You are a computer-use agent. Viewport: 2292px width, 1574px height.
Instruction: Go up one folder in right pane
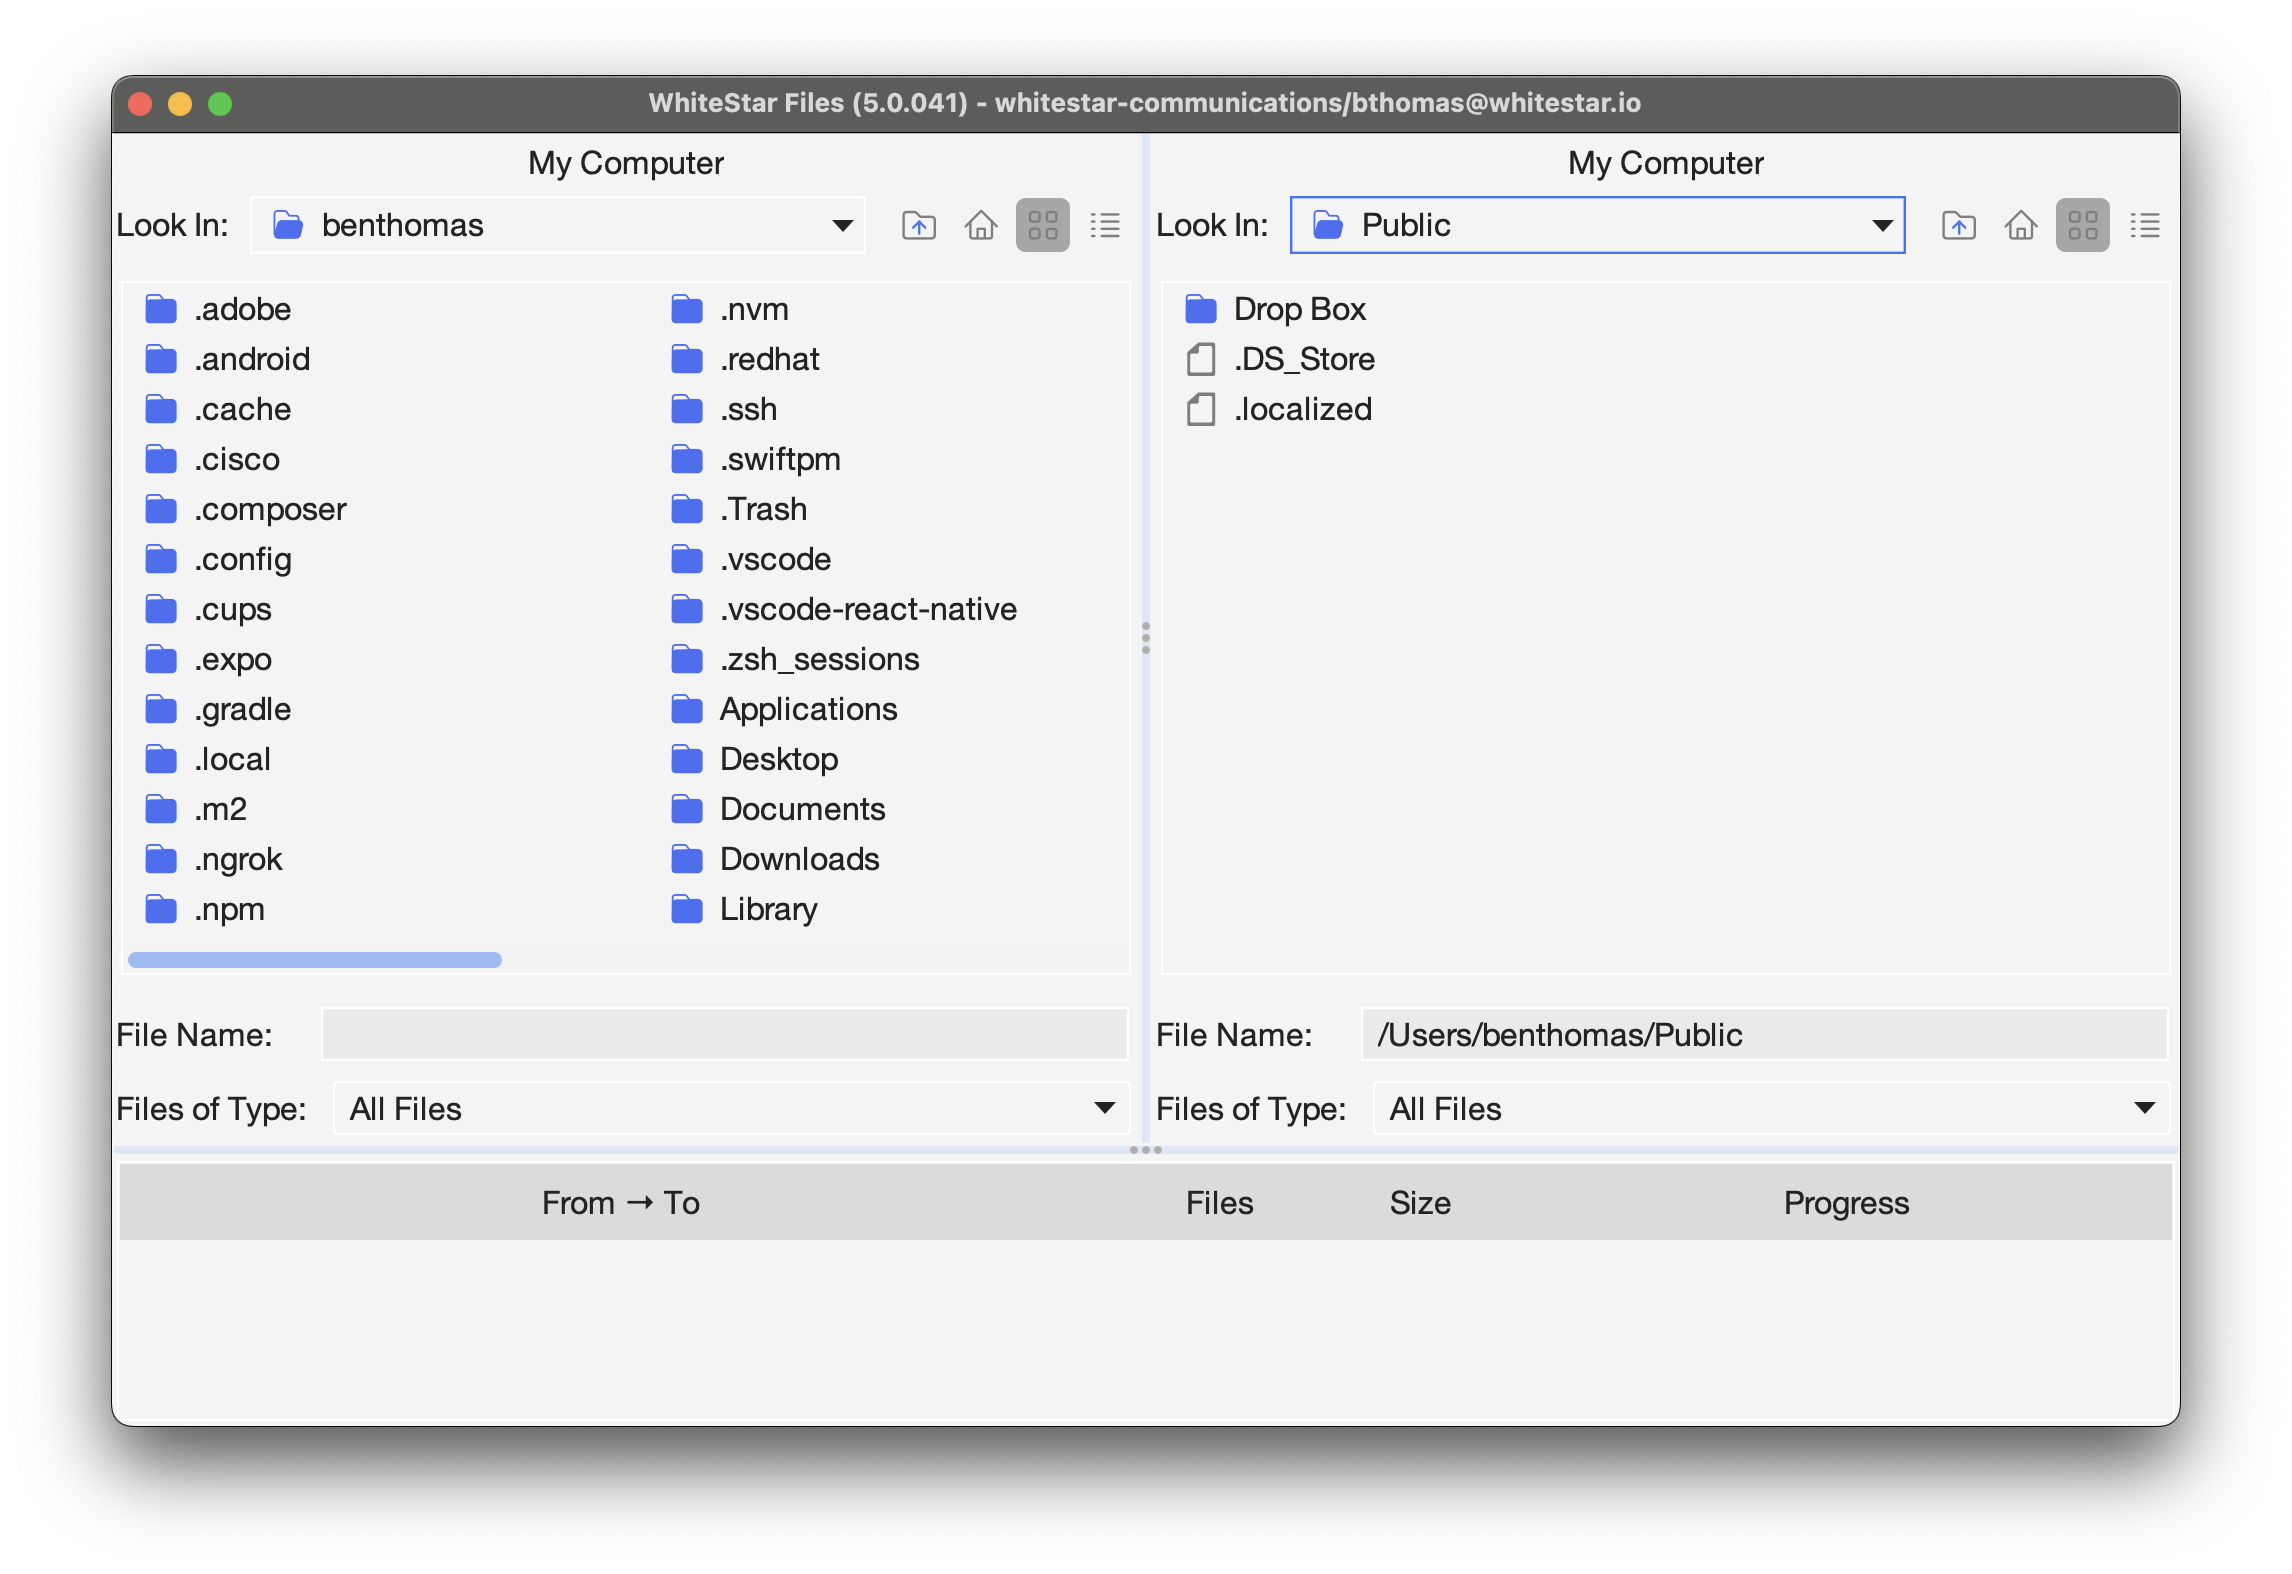click(1959, 225)
